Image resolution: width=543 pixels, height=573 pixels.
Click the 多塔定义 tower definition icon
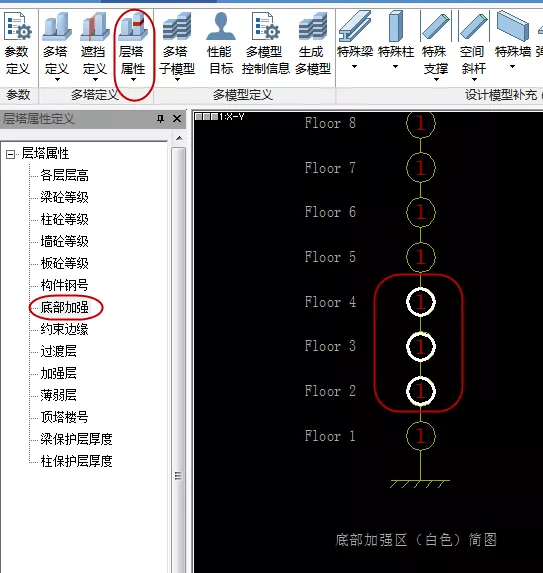pos(57,46)
